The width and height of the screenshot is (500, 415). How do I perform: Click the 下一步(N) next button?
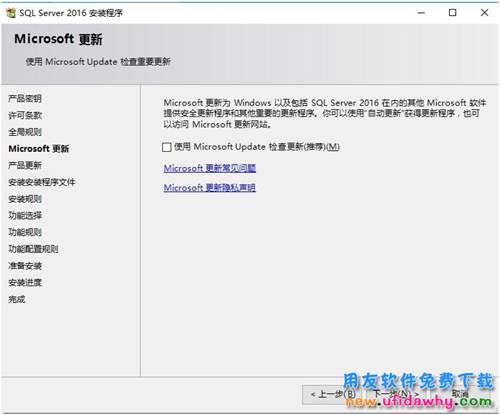click(x=396, y=395)
